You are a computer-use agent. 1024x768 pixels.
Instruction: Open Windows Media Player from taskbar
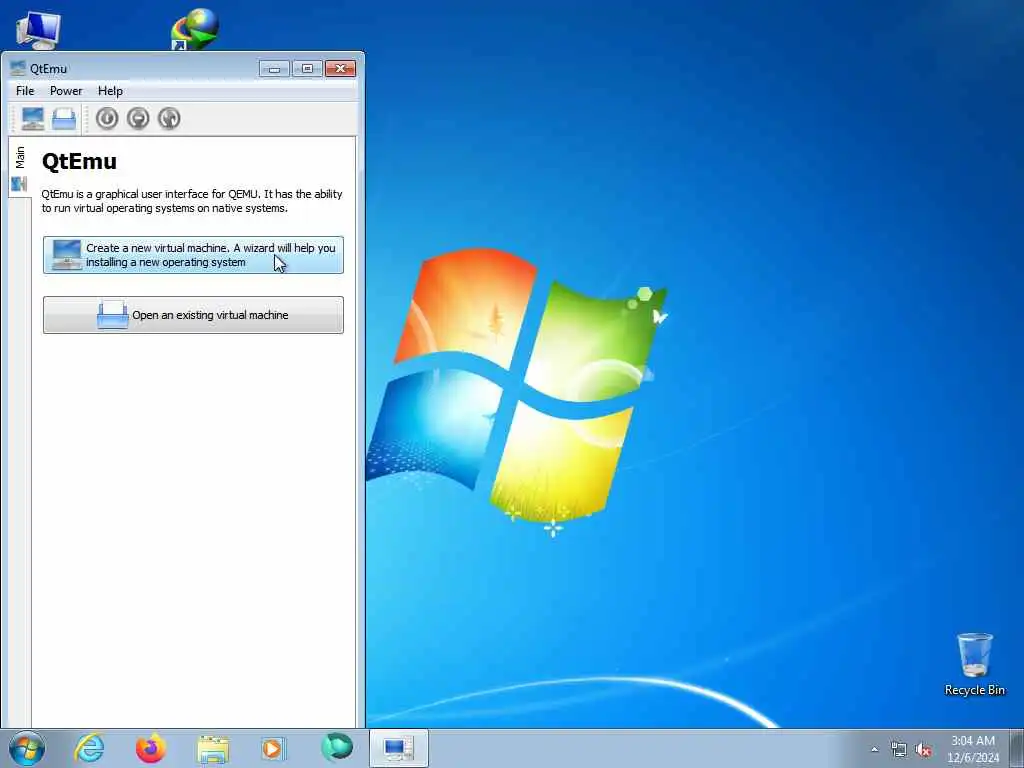(274, 748)
